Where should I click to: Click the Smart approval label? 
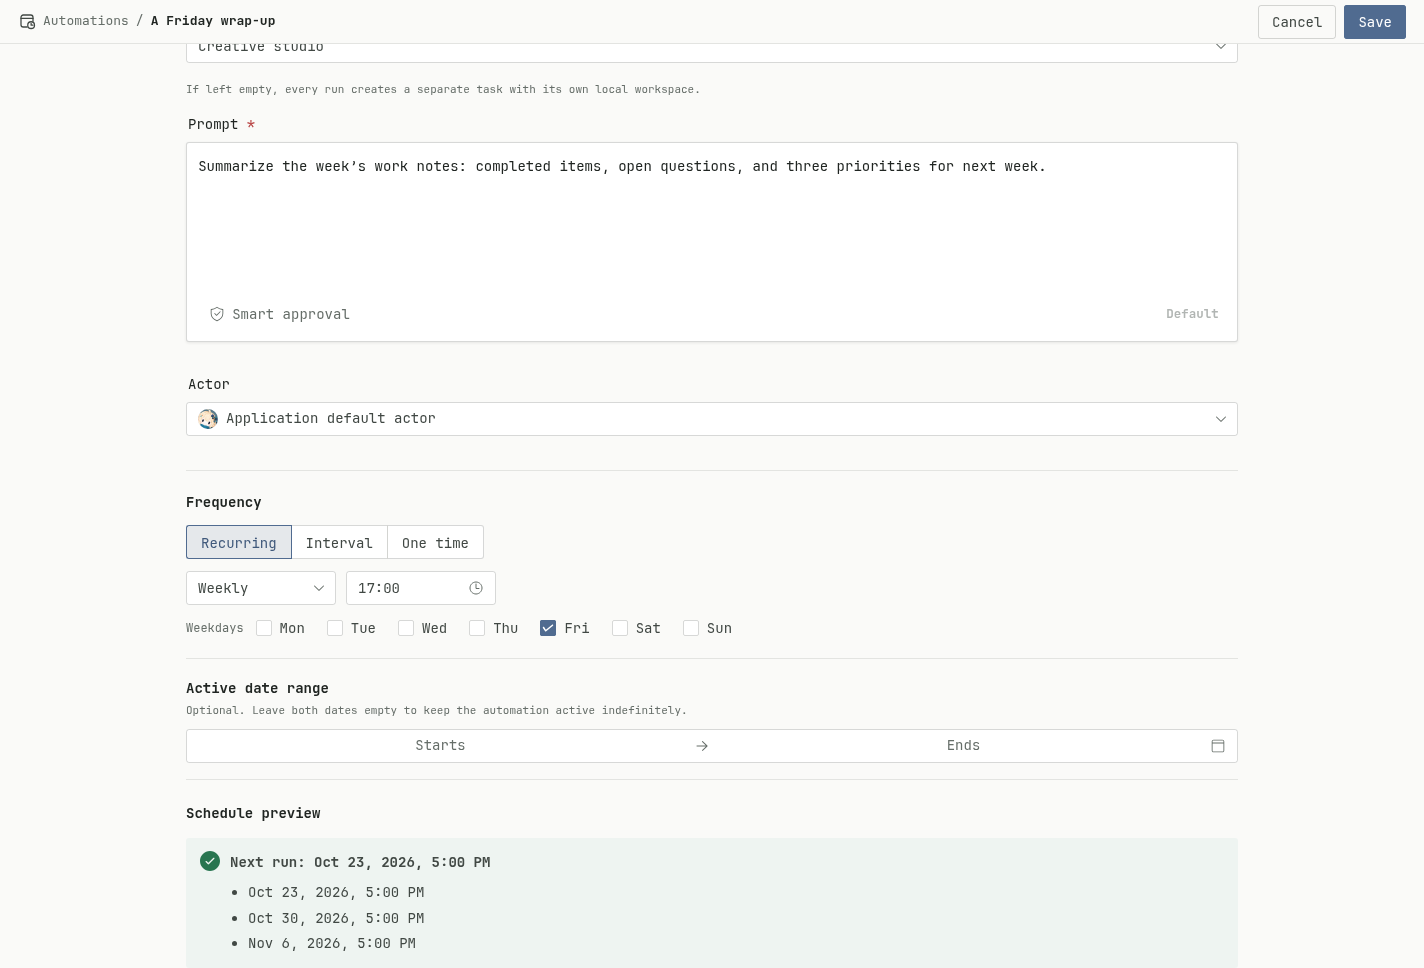coord(291,314)
